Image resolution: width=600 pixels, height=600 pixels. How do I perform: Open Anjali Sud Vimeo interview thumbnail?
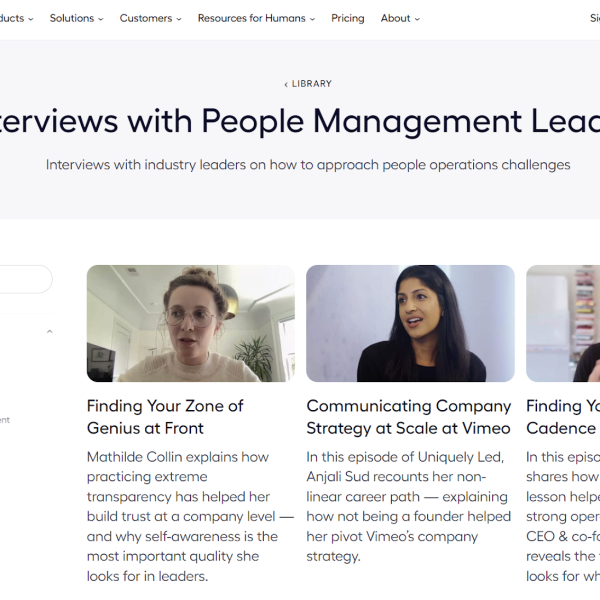pyautogui.click(x=410, y=323)
